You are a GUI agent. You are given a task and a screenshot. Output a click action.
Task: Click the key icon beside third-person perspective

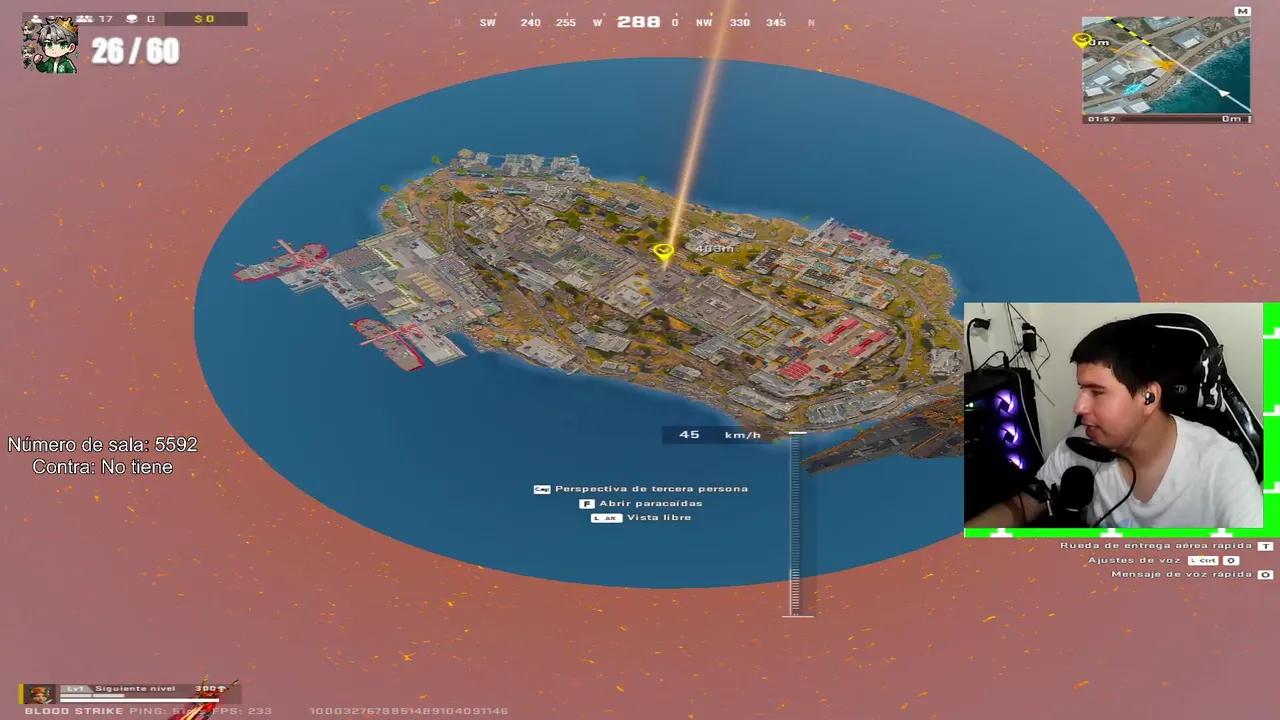point(542,489)
